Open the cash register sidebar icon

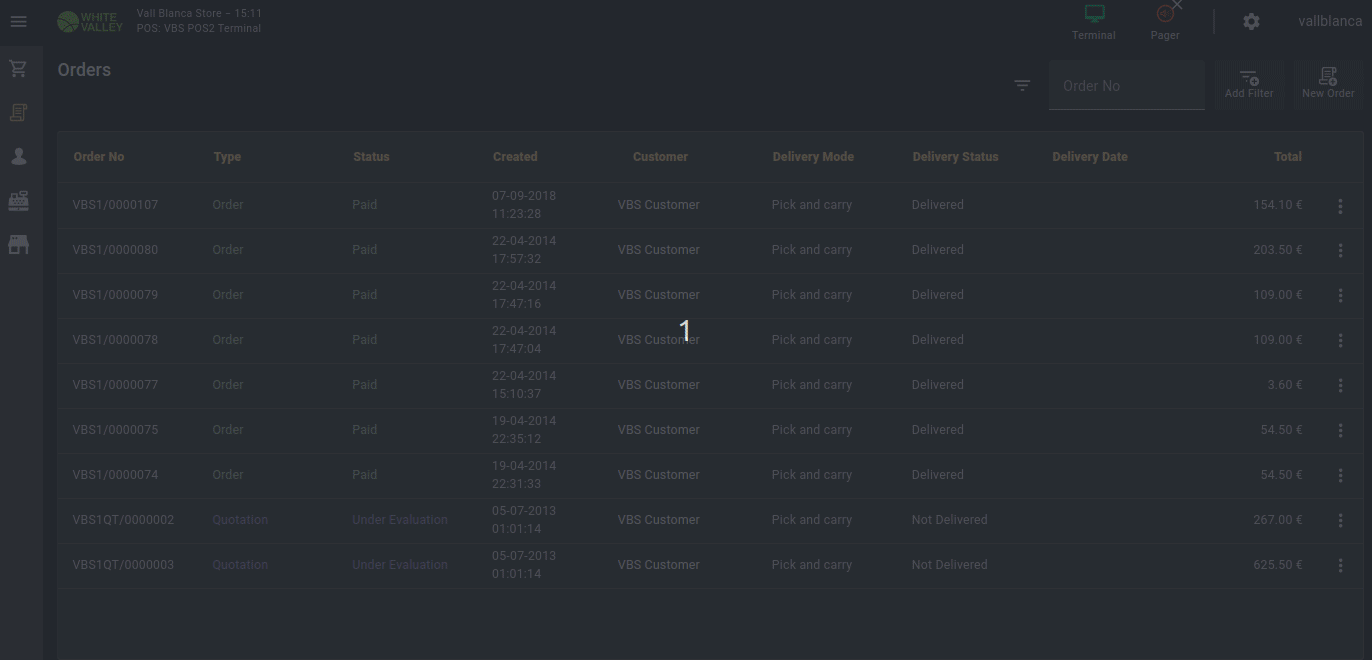click(x=18, y=201)
